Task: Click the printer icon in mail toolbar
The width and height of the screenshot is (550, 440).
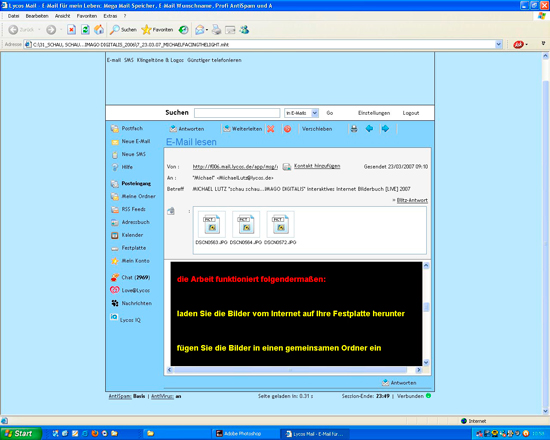Action: click(x=354, y=129)
